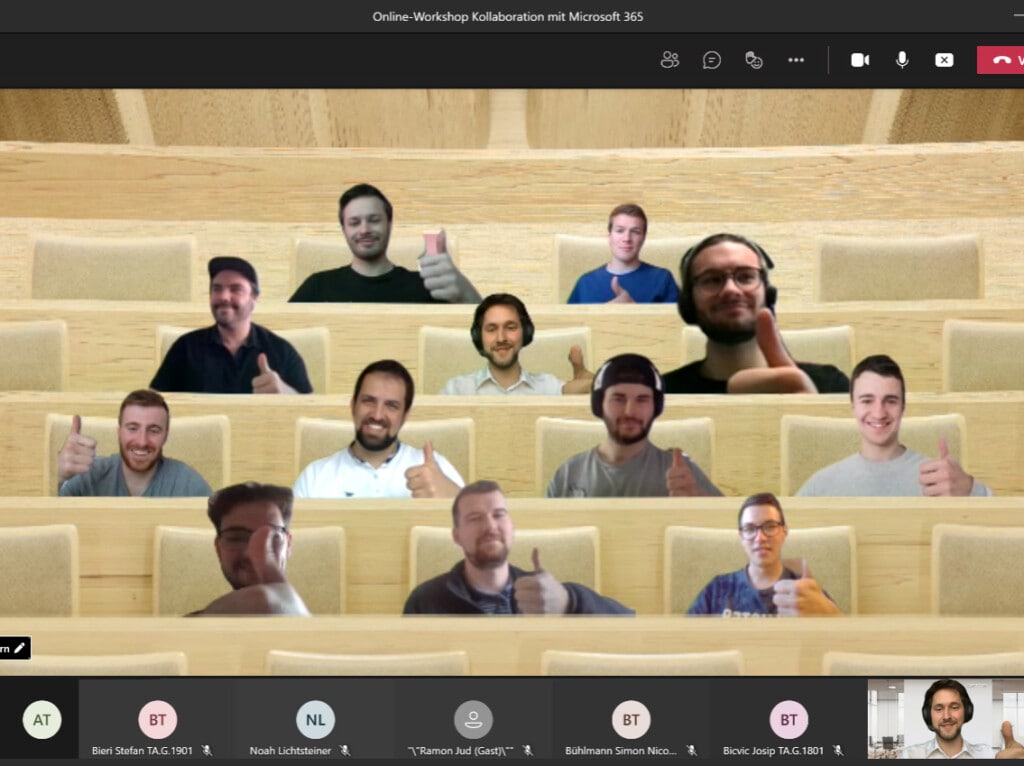Click muted mic icon for Bühlmann Simon
This screenshot has height=766, width=1024.
click(x=691, y=751)
